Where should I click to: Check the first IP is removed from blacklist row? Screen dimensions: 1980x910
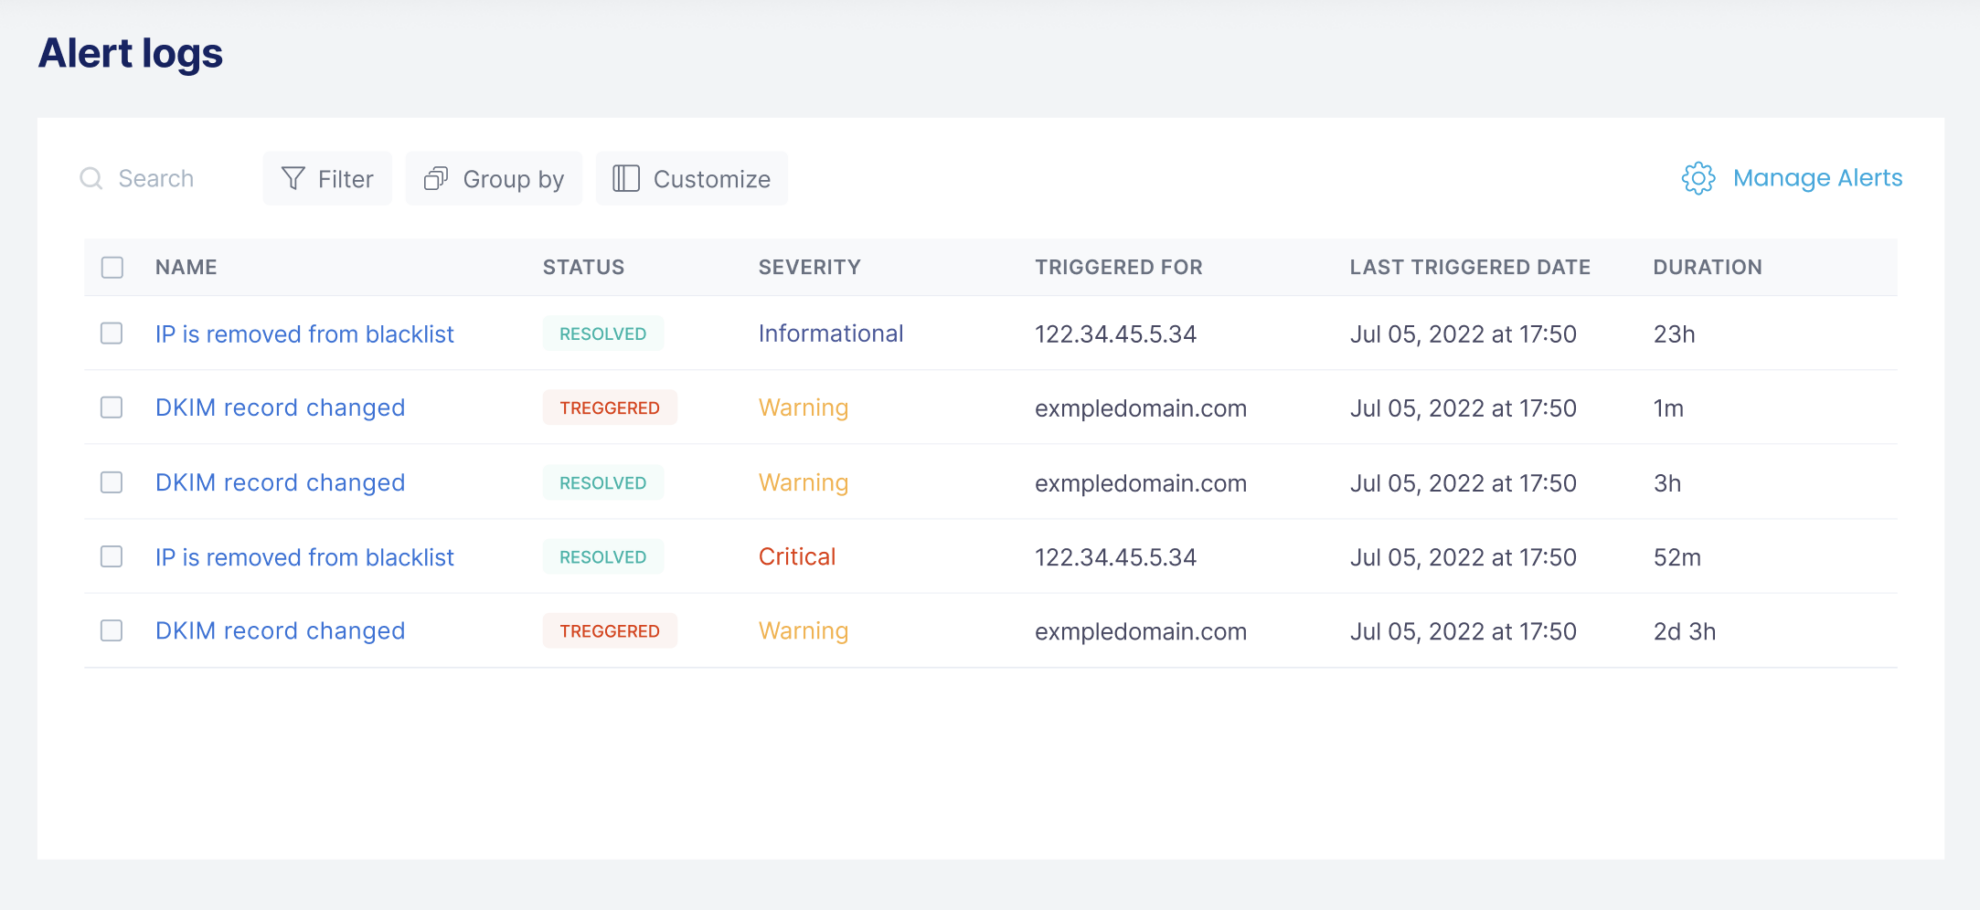(111, 334)
